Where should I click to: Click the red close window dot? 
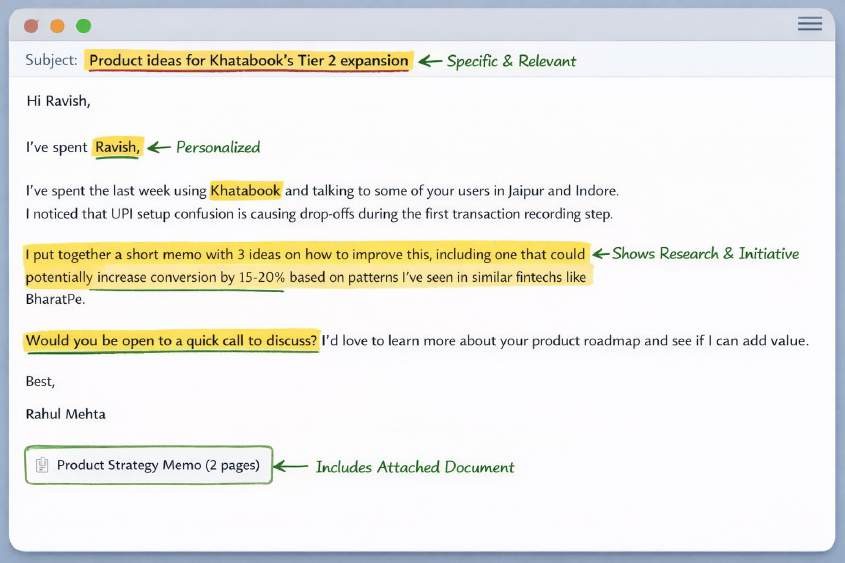point(31,26)
